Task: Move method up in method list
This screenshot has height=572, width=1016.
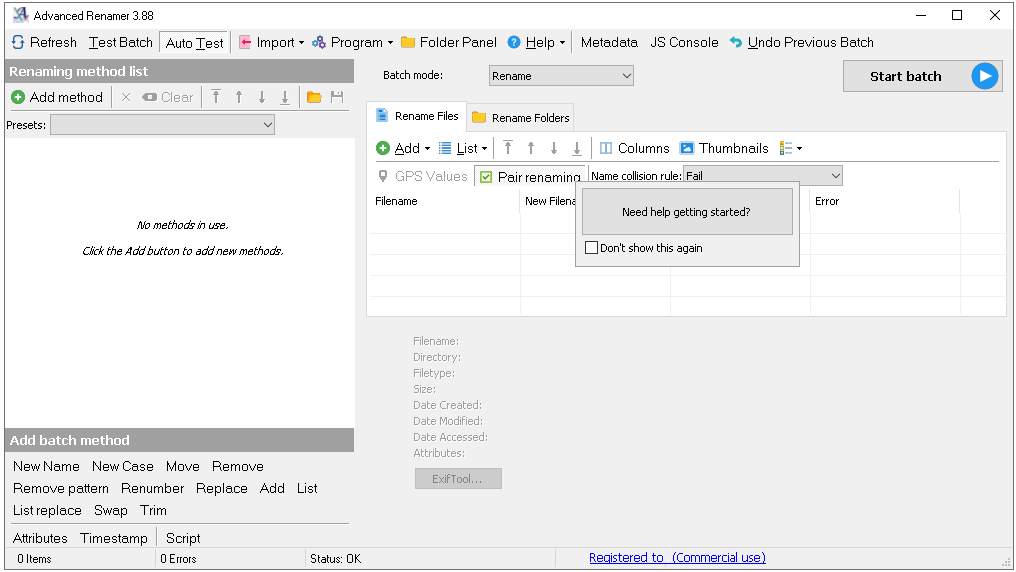Action: [239, 97]
